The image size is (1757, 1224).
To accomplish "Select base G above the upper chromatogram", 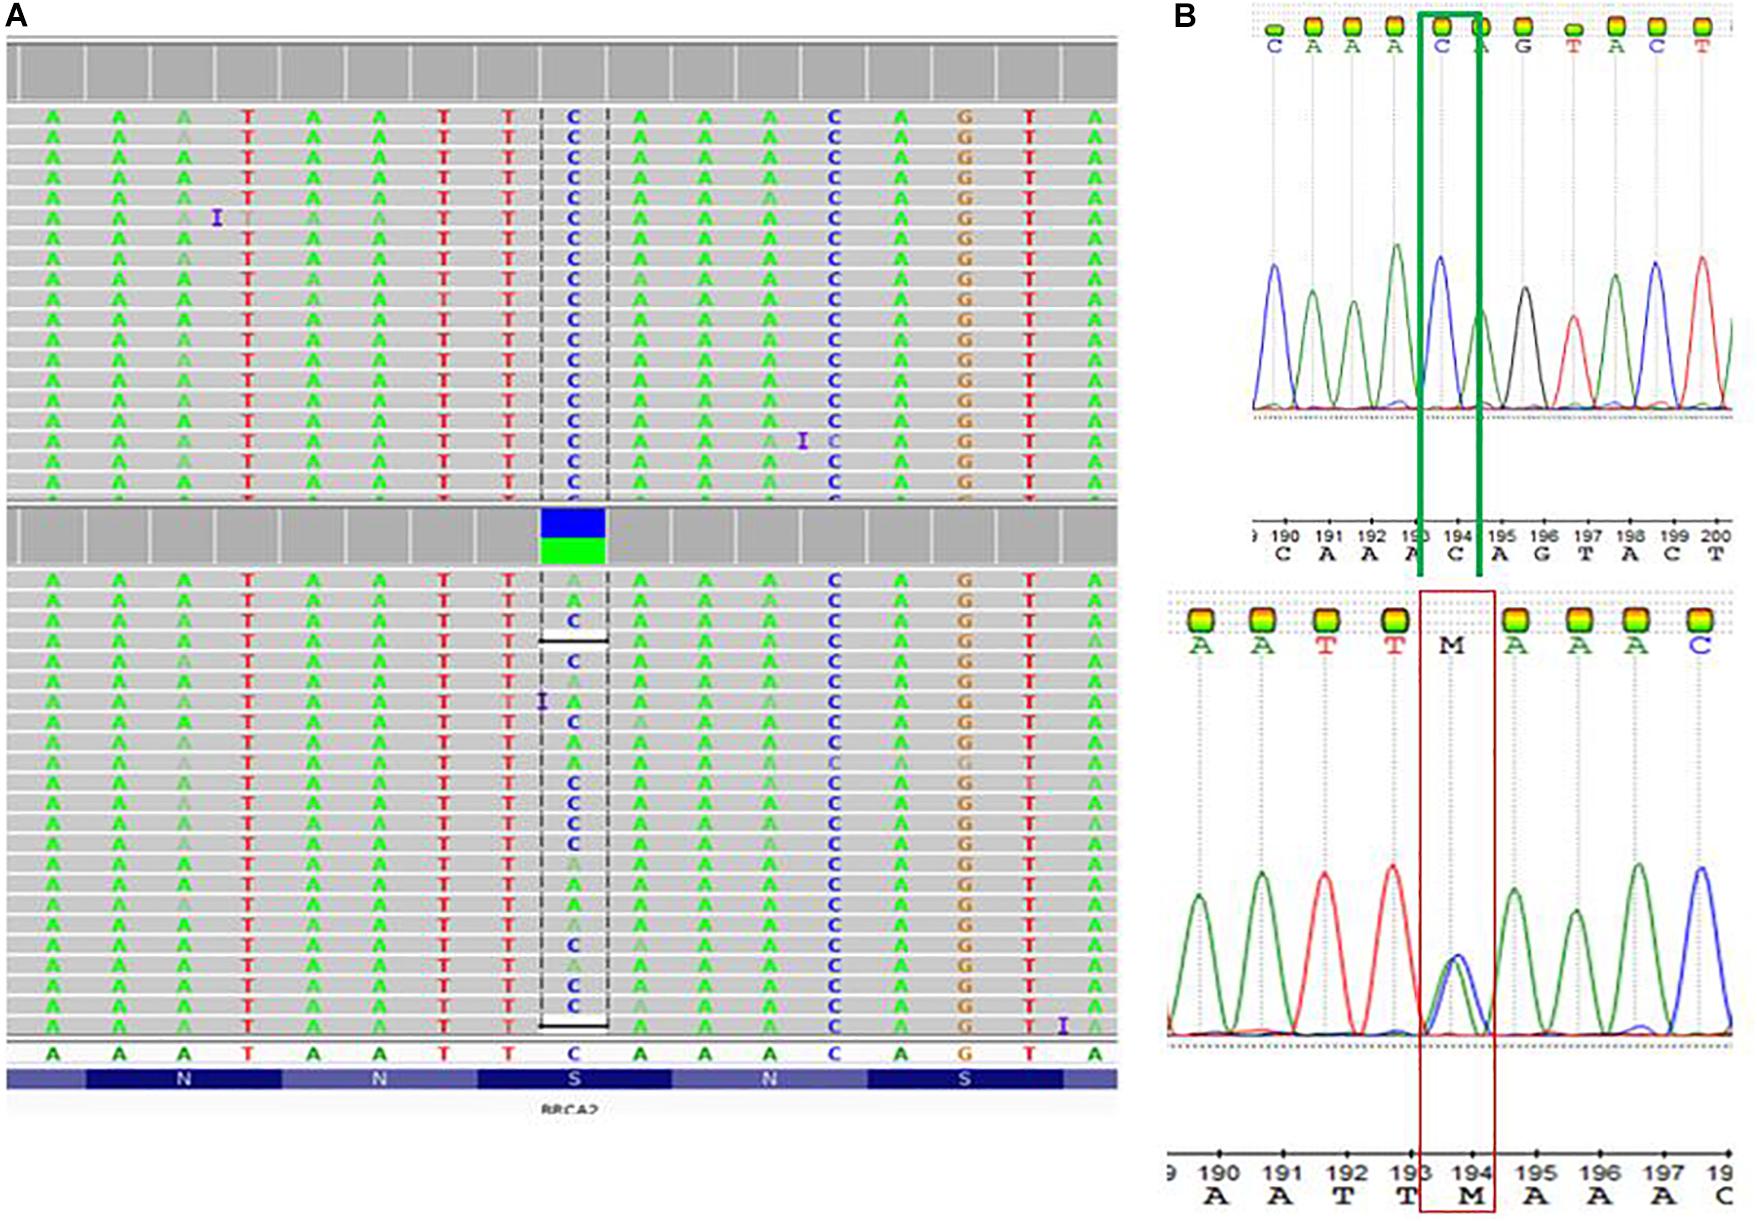I will pos(1523,46).
